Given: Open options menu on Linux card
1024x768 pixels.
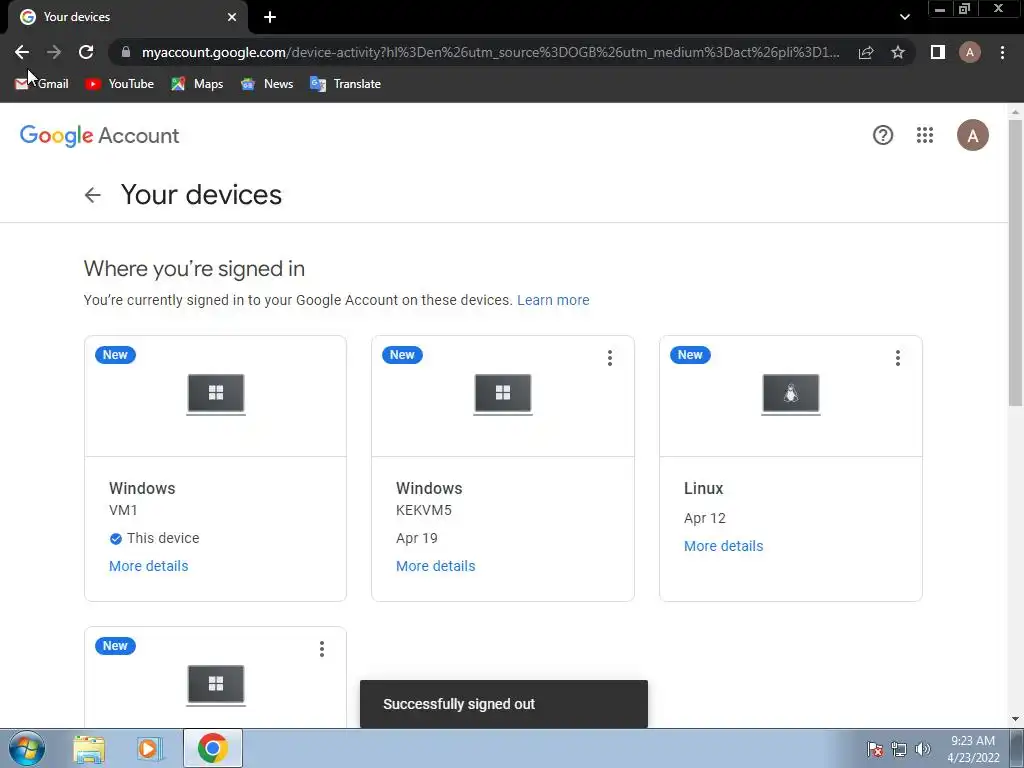Looking at the screenshot, I should (897, 358).
